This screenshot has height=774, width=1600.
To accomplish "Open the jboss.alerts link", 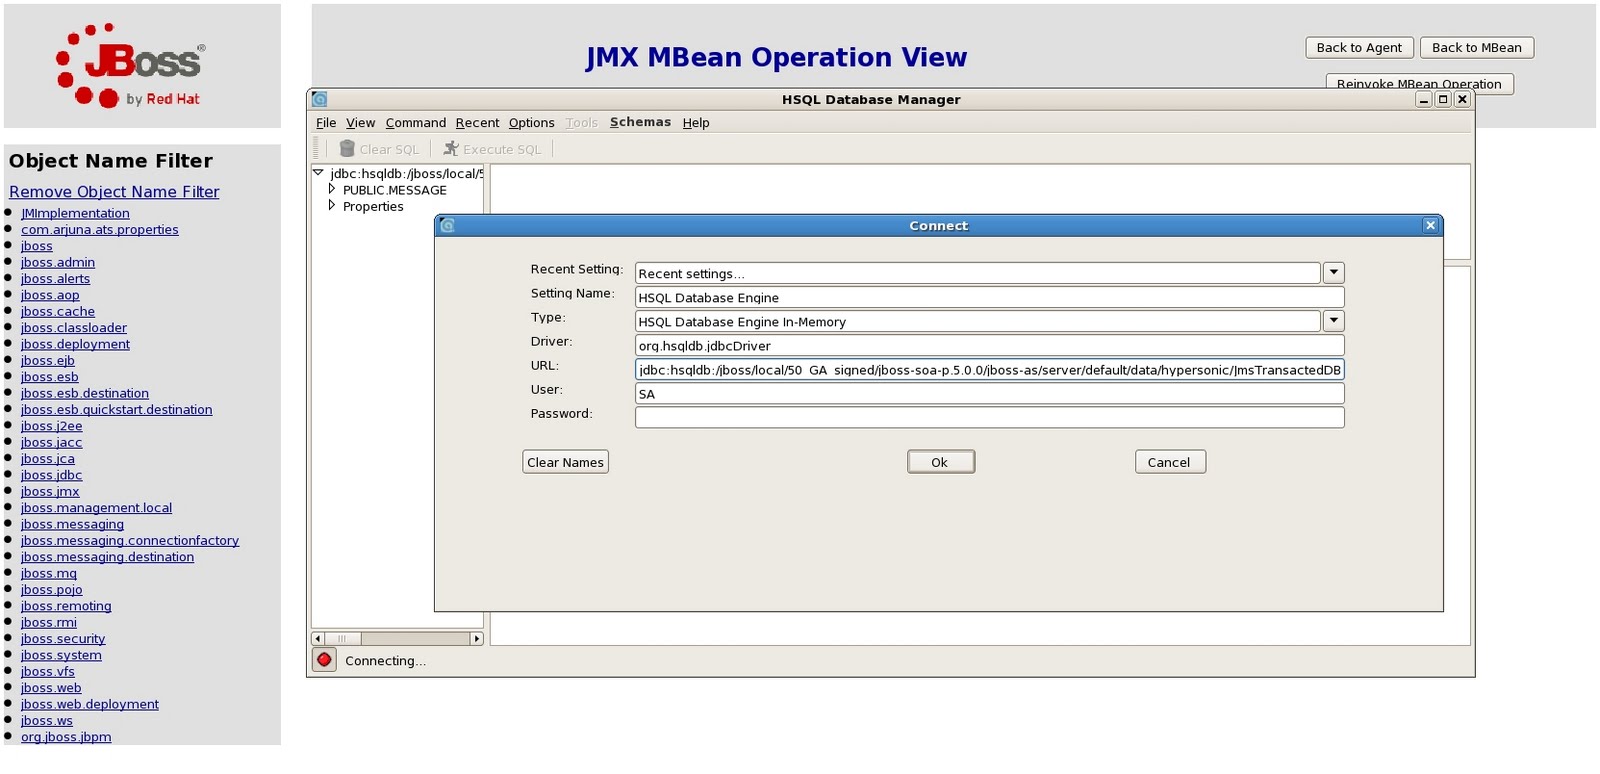I will 55,278.
